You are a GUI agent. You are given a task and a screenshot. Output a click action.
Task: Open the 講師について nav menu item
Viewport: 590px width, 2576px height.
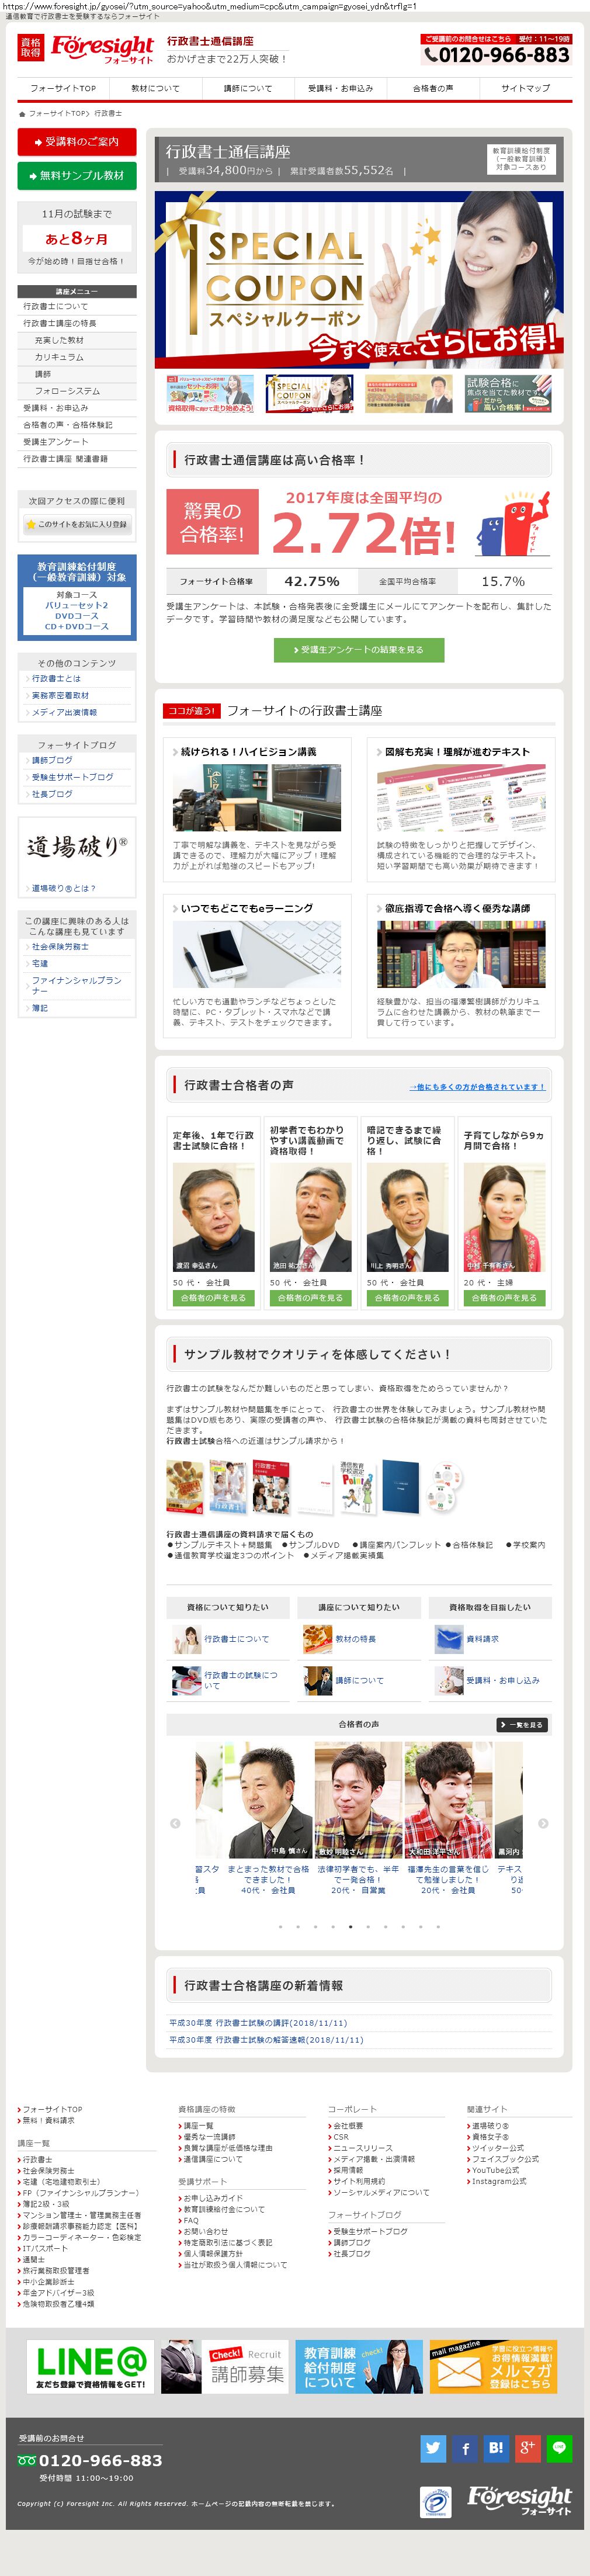[248, 88]
